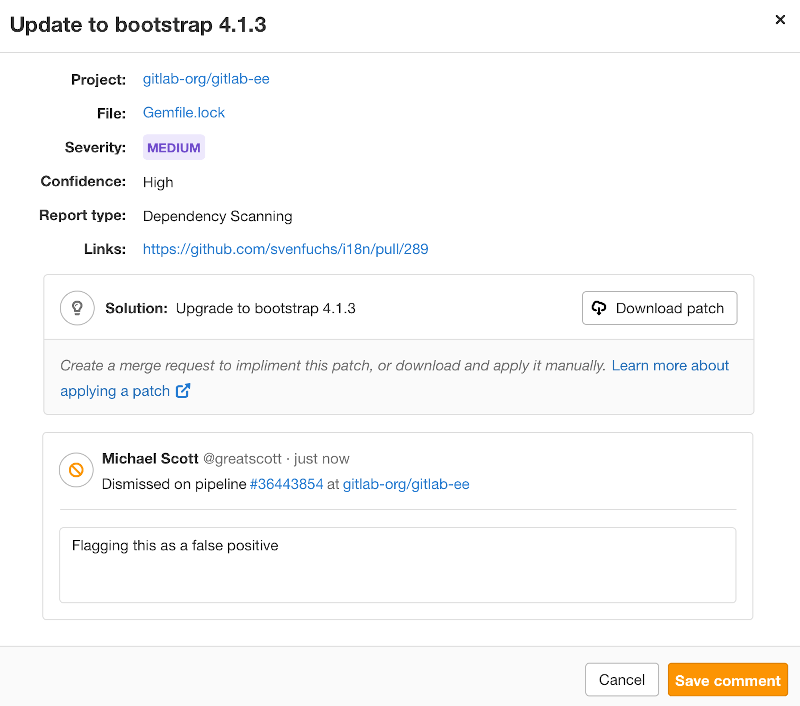Screen dimensions: 800x706
Task: Click the lightbulb icon beside Solution
Action: click(x=77, y=308)
